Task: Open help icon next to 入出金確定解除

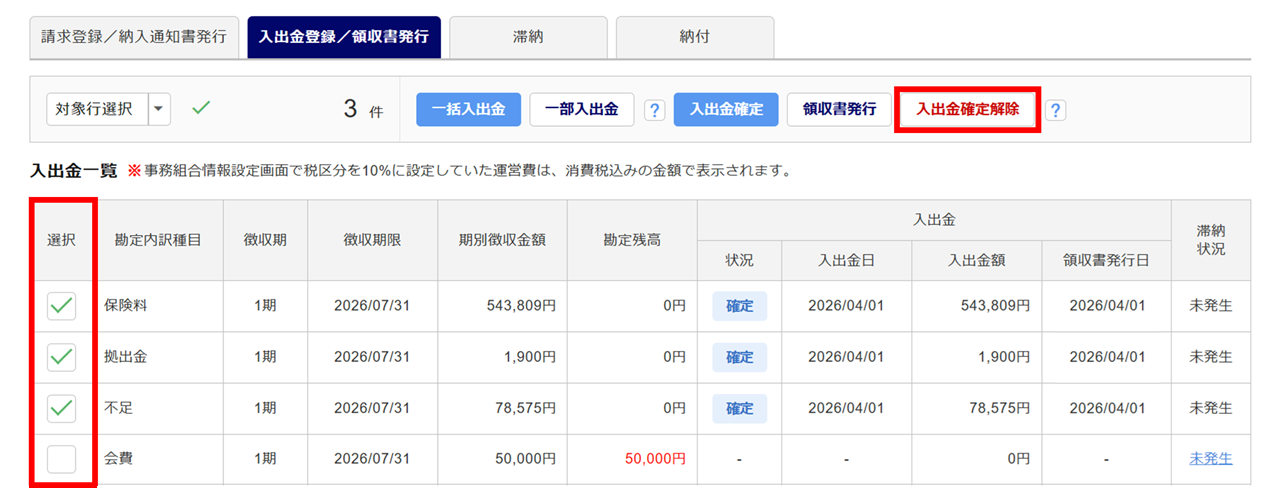Action: pyautogui.click(x=1055, y=110)
